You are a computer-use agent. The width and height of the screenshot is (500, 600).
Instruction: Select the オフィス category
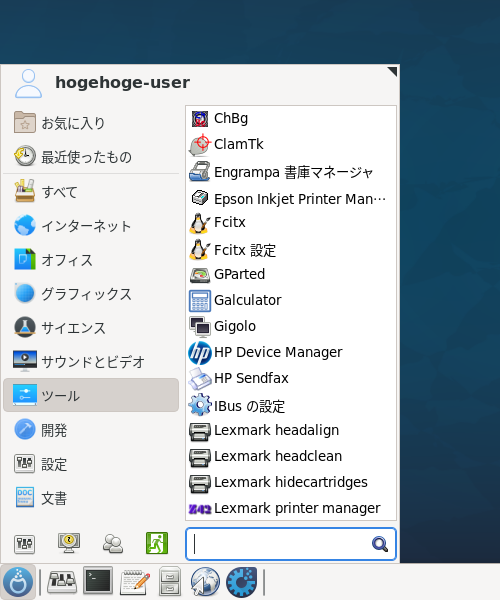point(91,260)
